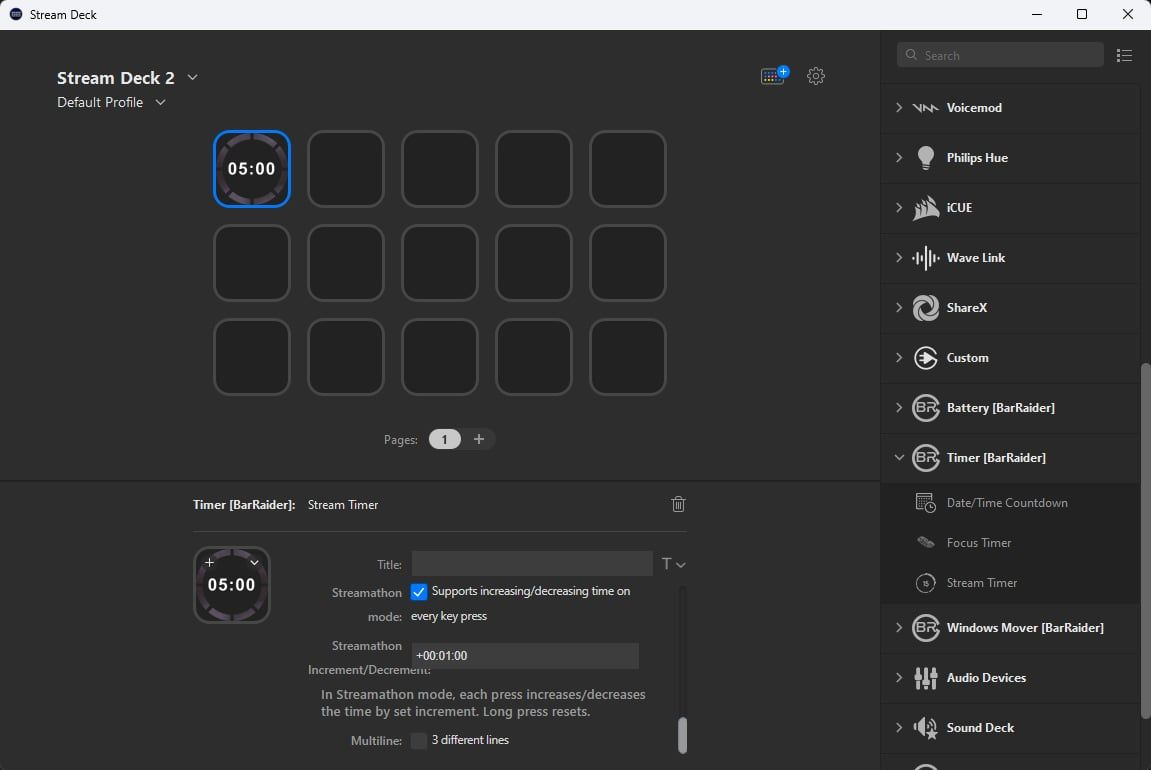Enable the Multiline 3 different lines checkbox
The height and width of the screenshot is (770, 1151).
(x=419, y=741)
